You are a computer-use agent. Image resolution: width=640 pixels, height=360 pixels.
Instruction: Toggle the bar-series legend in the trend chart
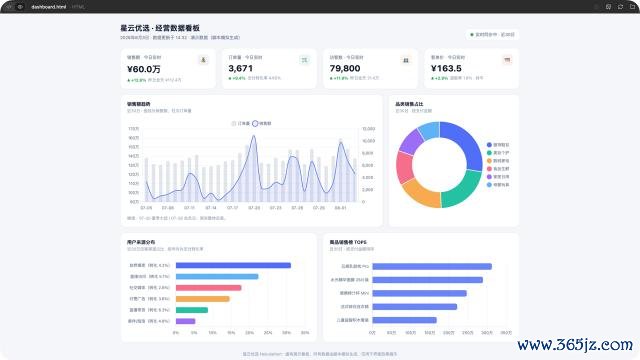(x=241, y=123)
